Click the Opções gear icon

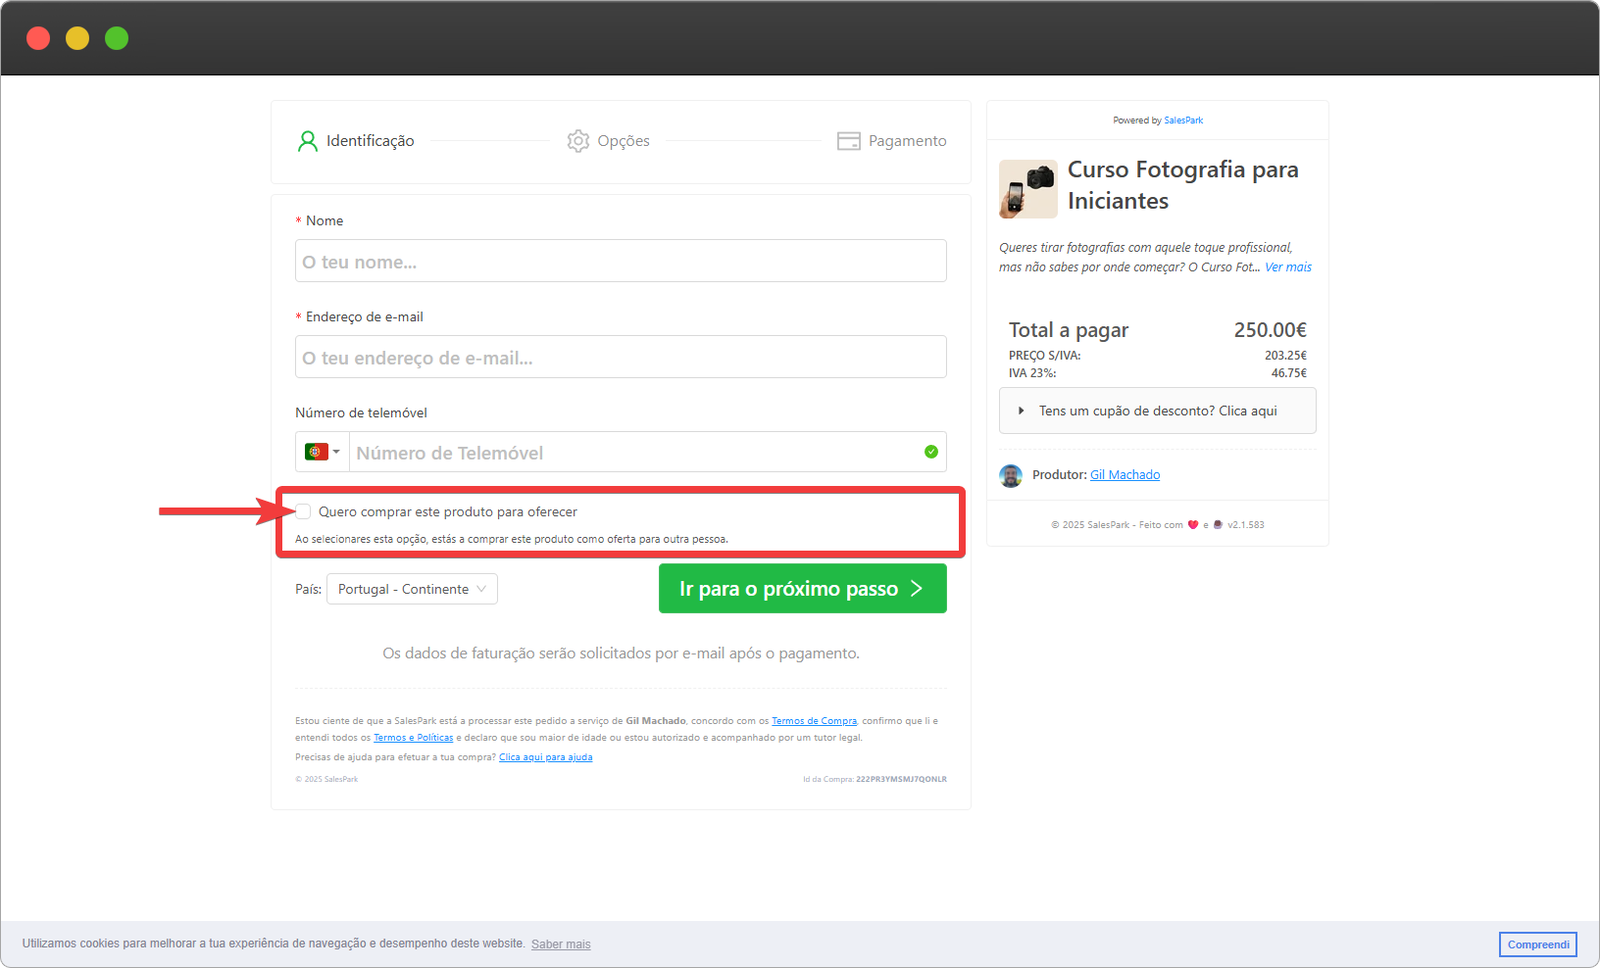[x=578, y=141]
